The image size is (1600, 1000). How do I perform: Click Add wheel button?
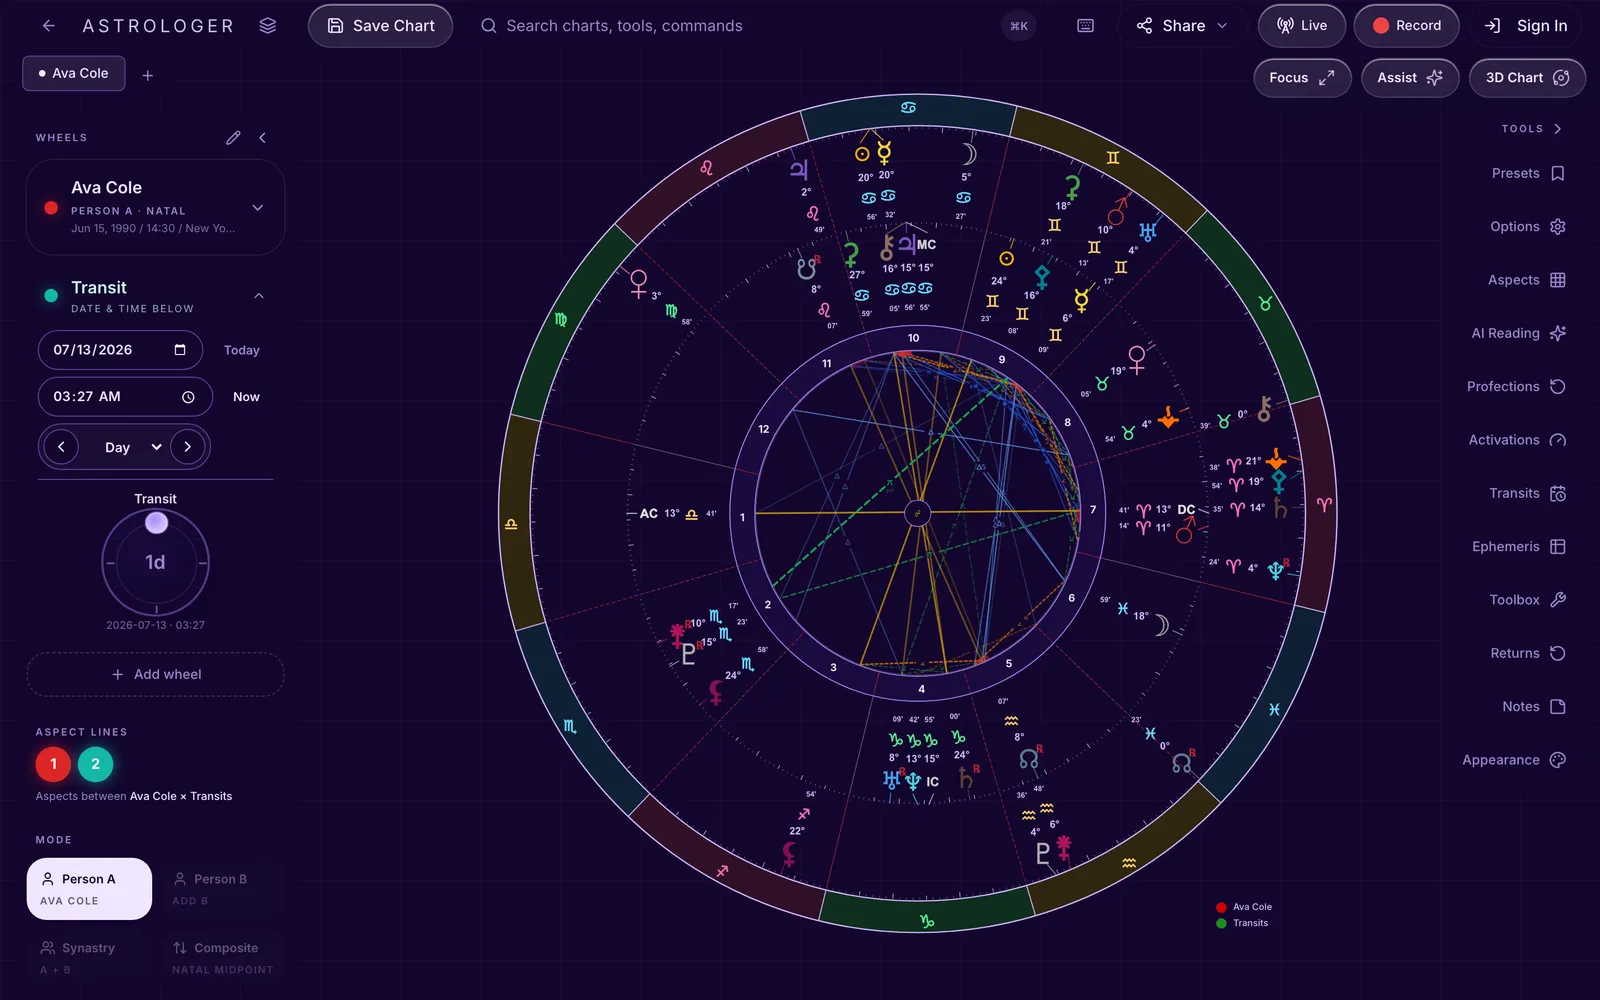[x=155, y=674]
